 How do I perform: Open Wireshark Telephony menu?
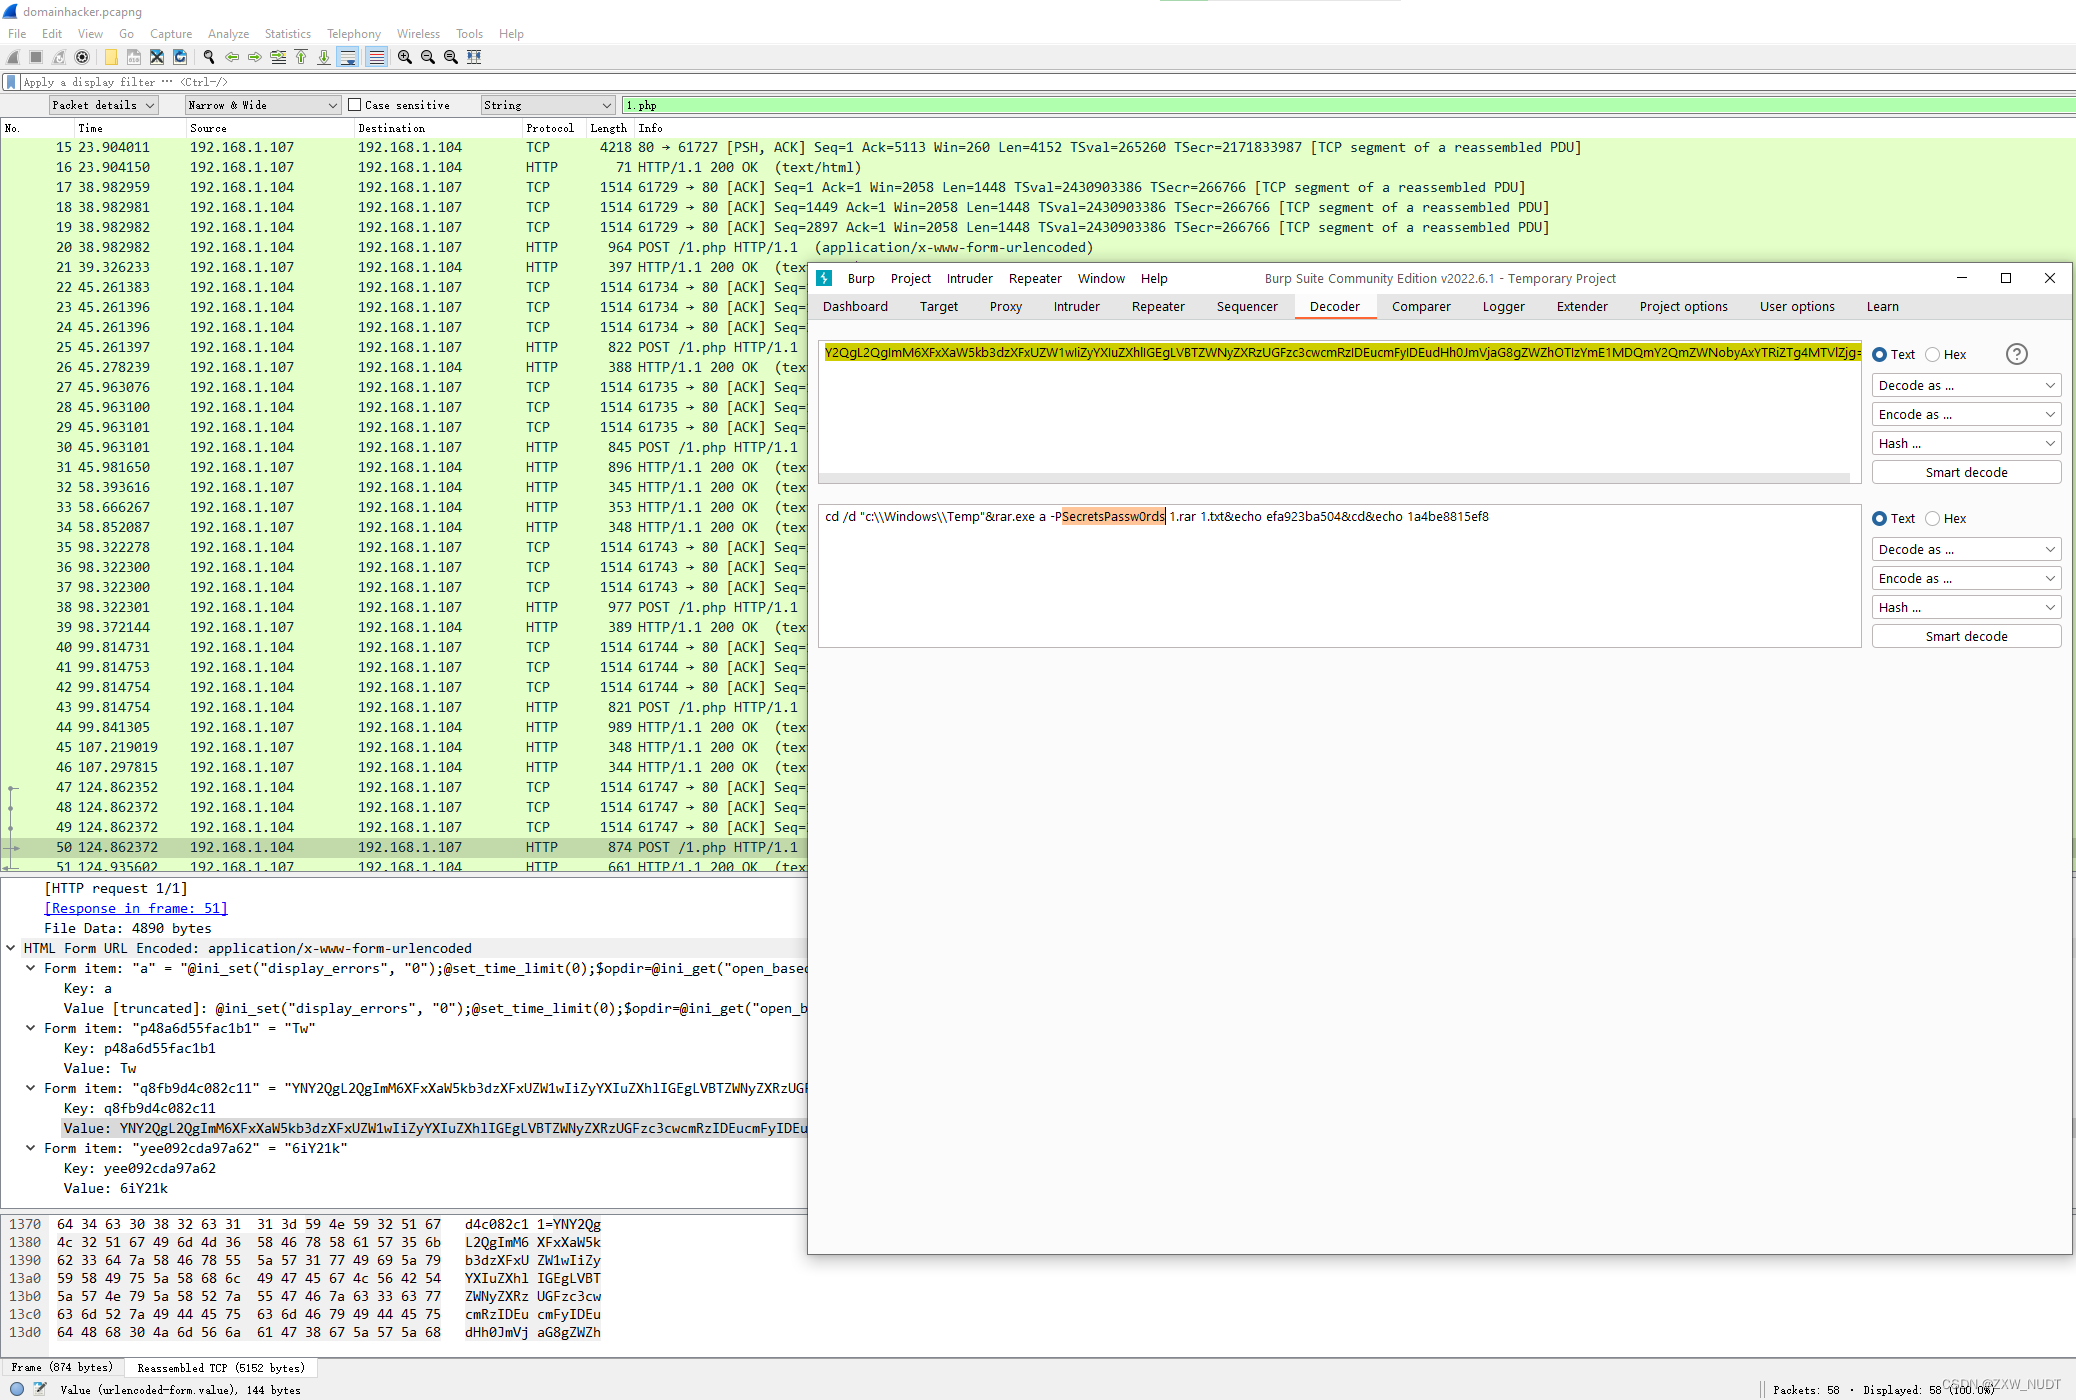(x=354, y=34)
